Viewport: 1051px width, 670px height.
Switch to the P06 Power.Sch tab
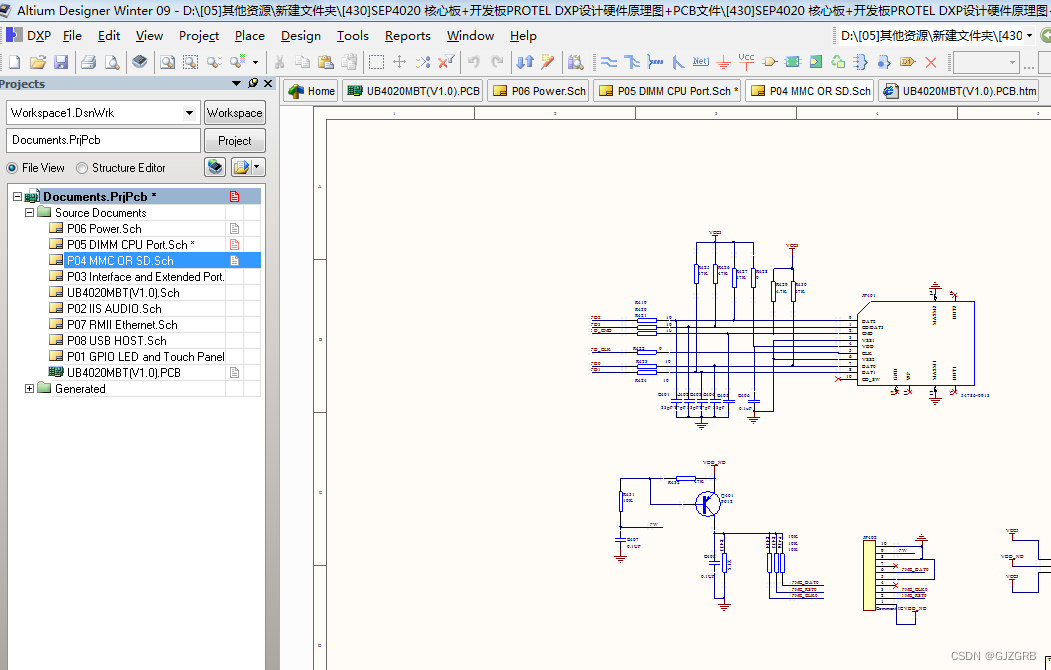[x=539, y=91]
